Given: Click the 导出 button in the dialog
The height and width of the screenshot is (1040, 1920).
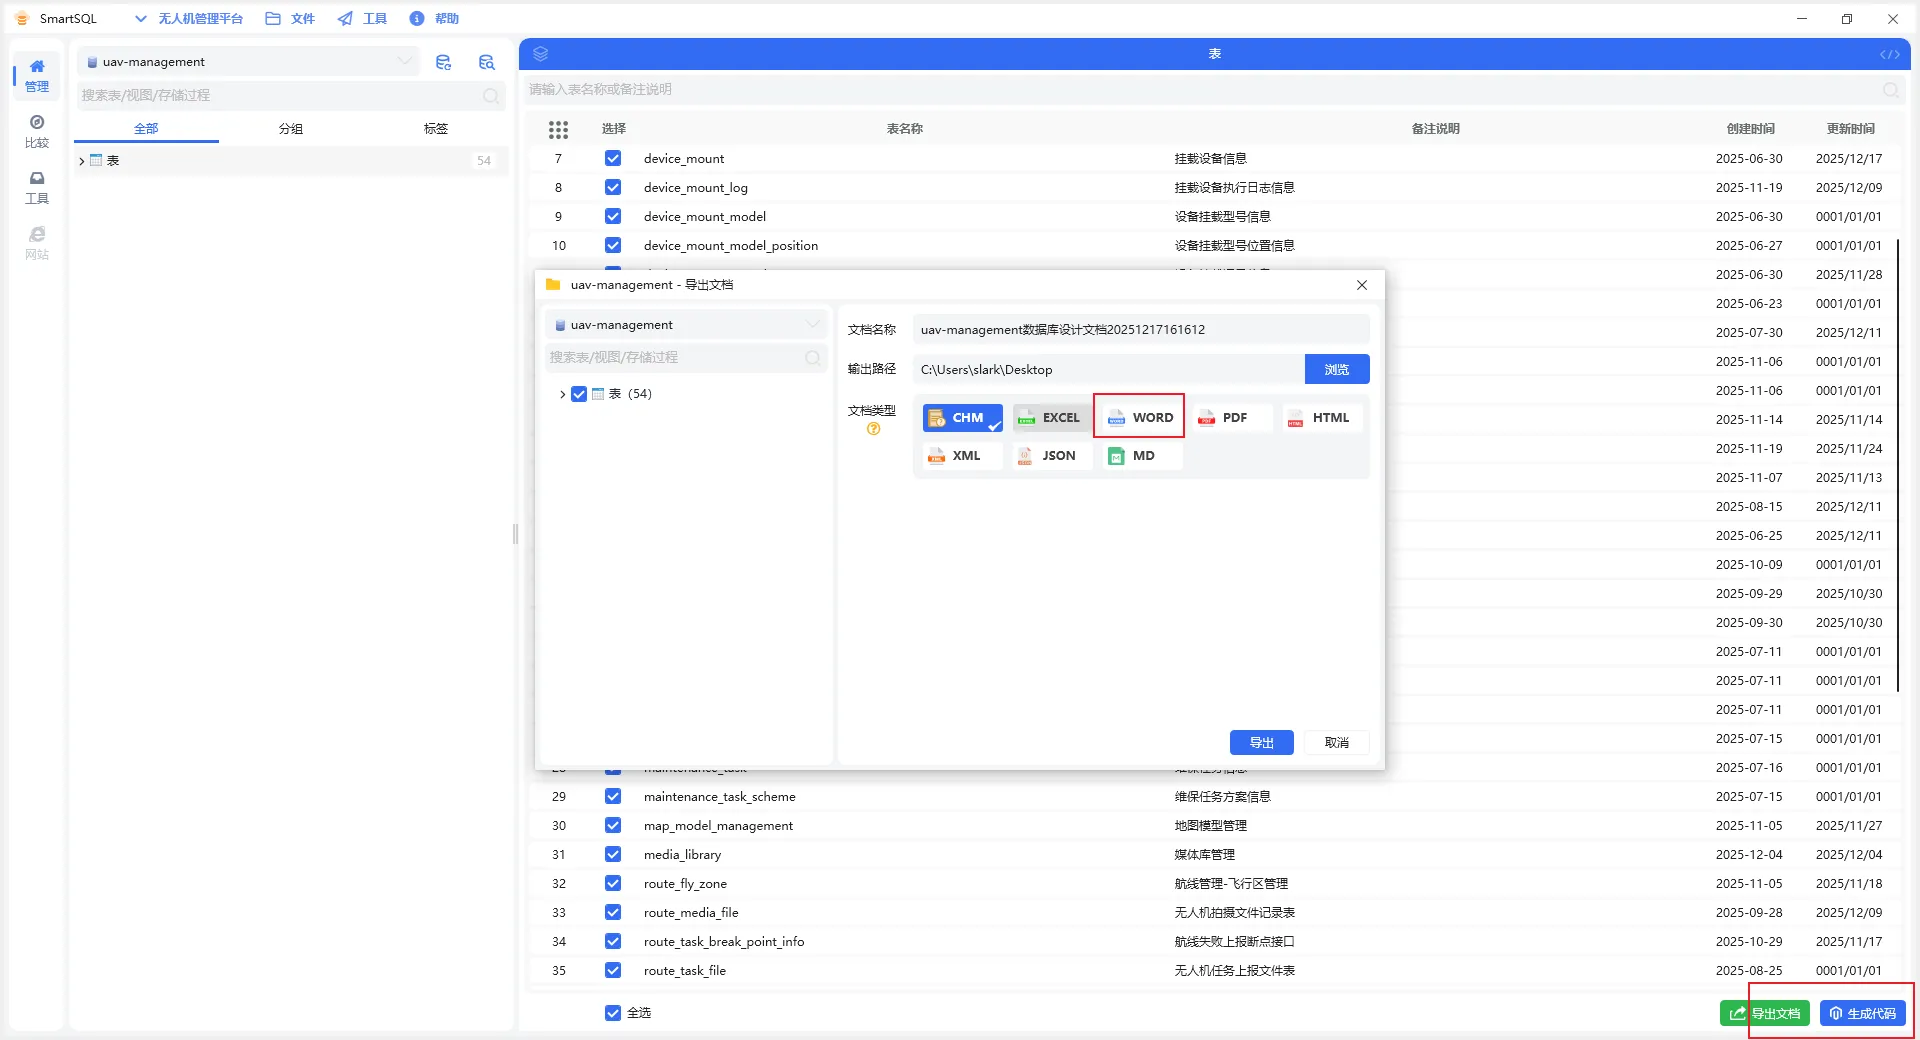Looking at the screenshot, I should coord(1261,742).
